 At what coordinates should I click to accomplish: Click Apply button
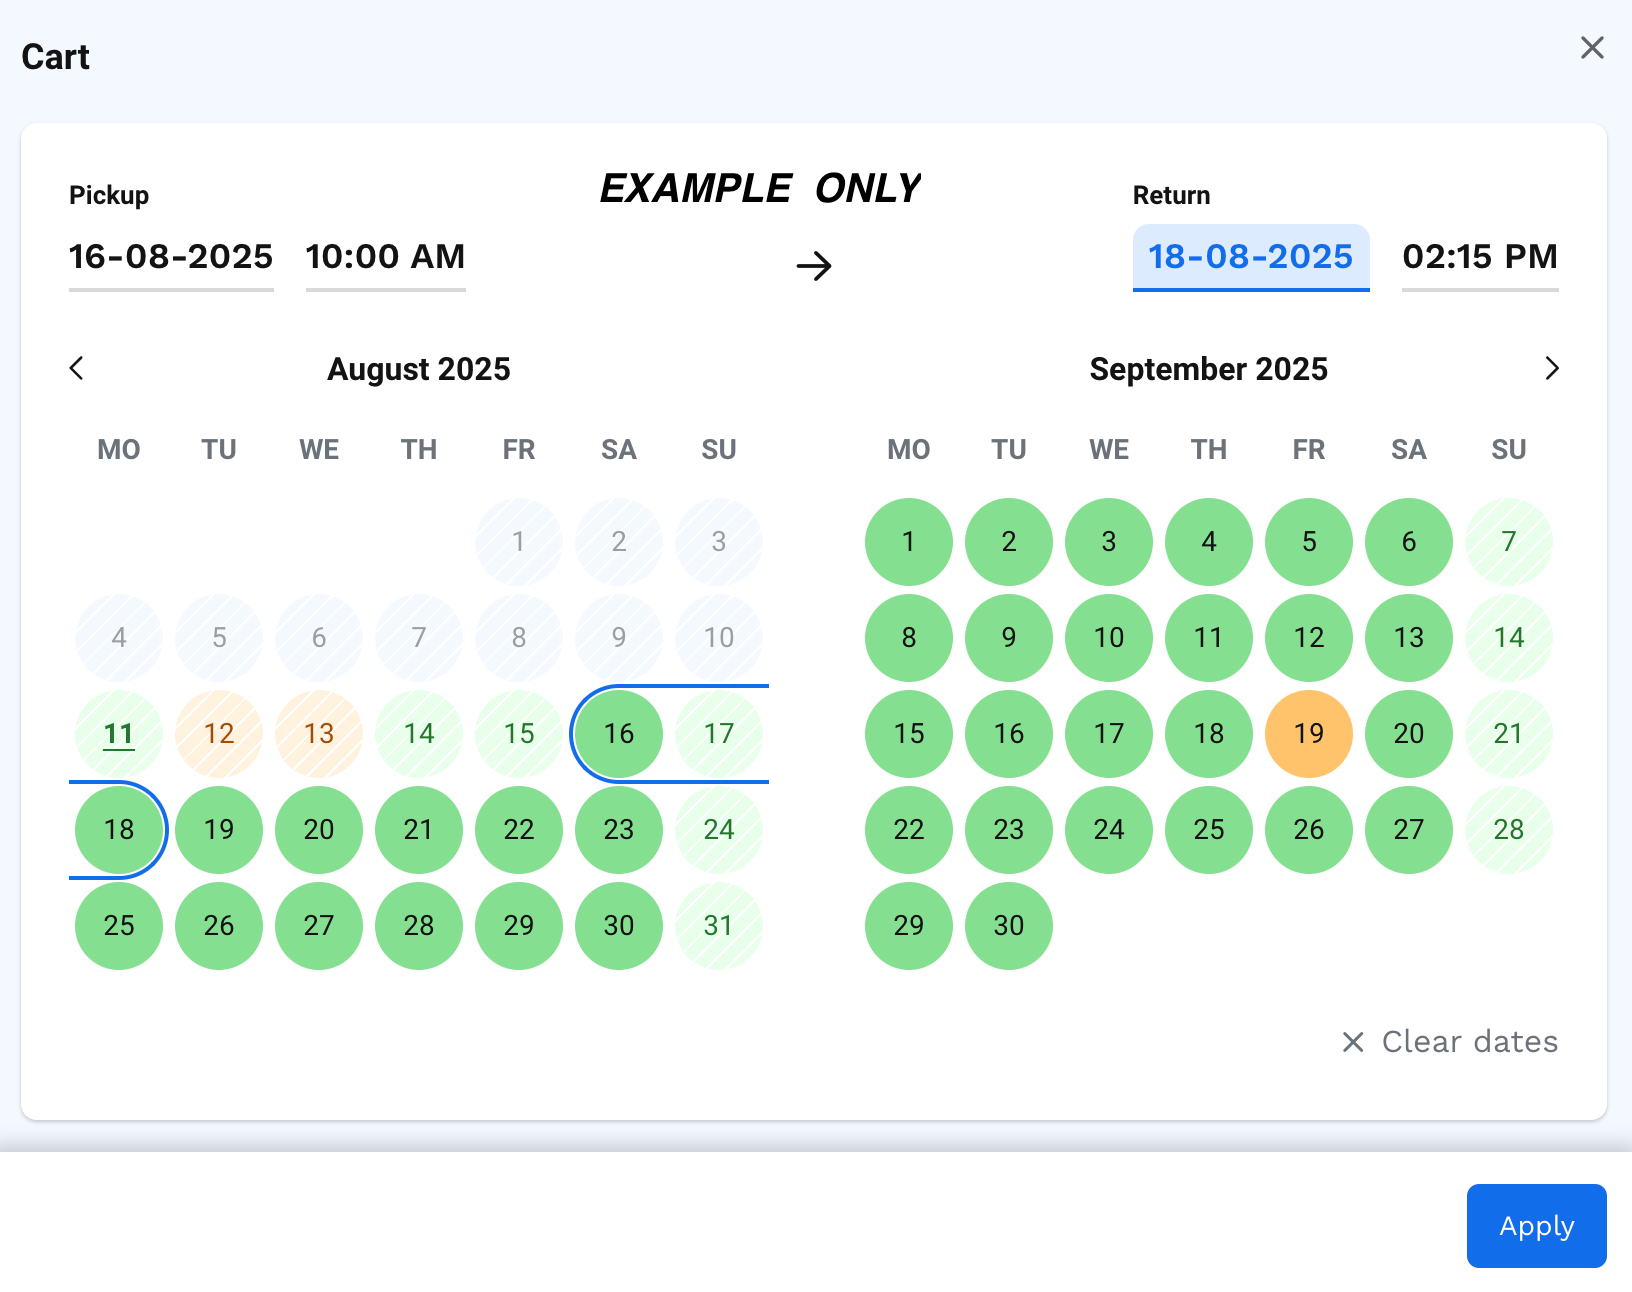tap(1536, 1226)
